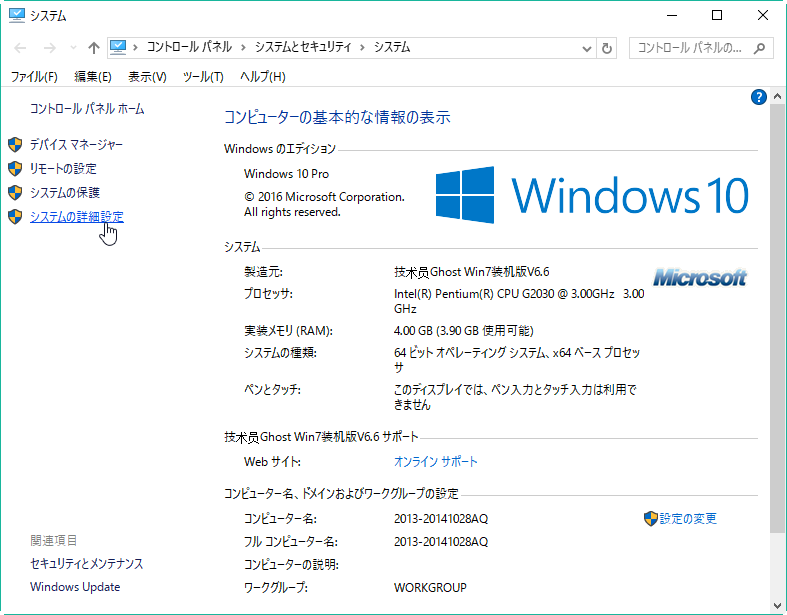Click the forward navigation arrow
The height and width of the screenshot is (615, 787).
[50, 48]
